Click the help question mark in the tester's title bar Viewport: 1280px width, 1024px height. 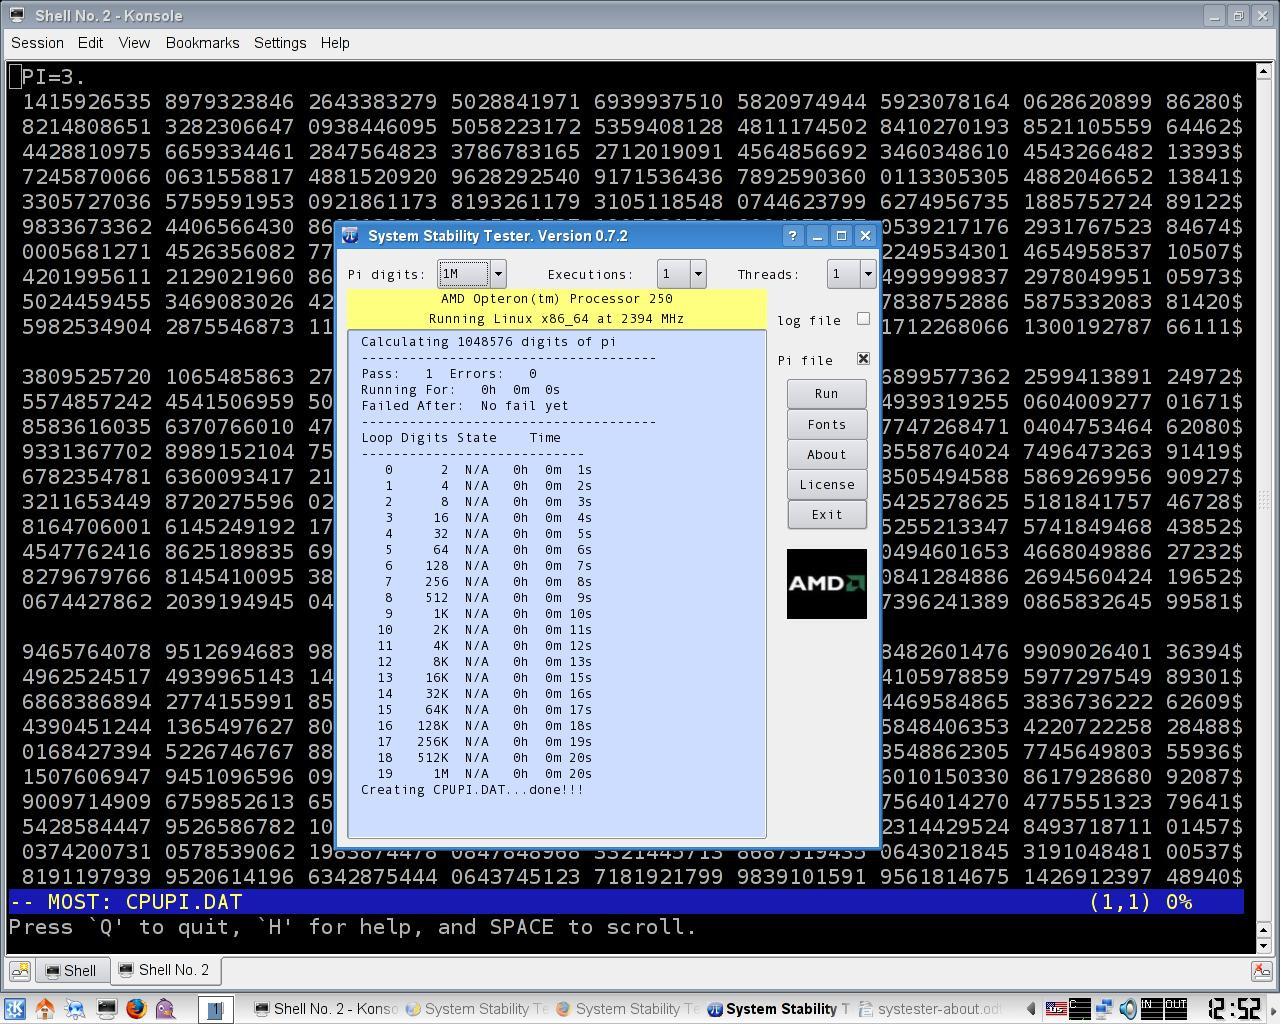point(792,236)
